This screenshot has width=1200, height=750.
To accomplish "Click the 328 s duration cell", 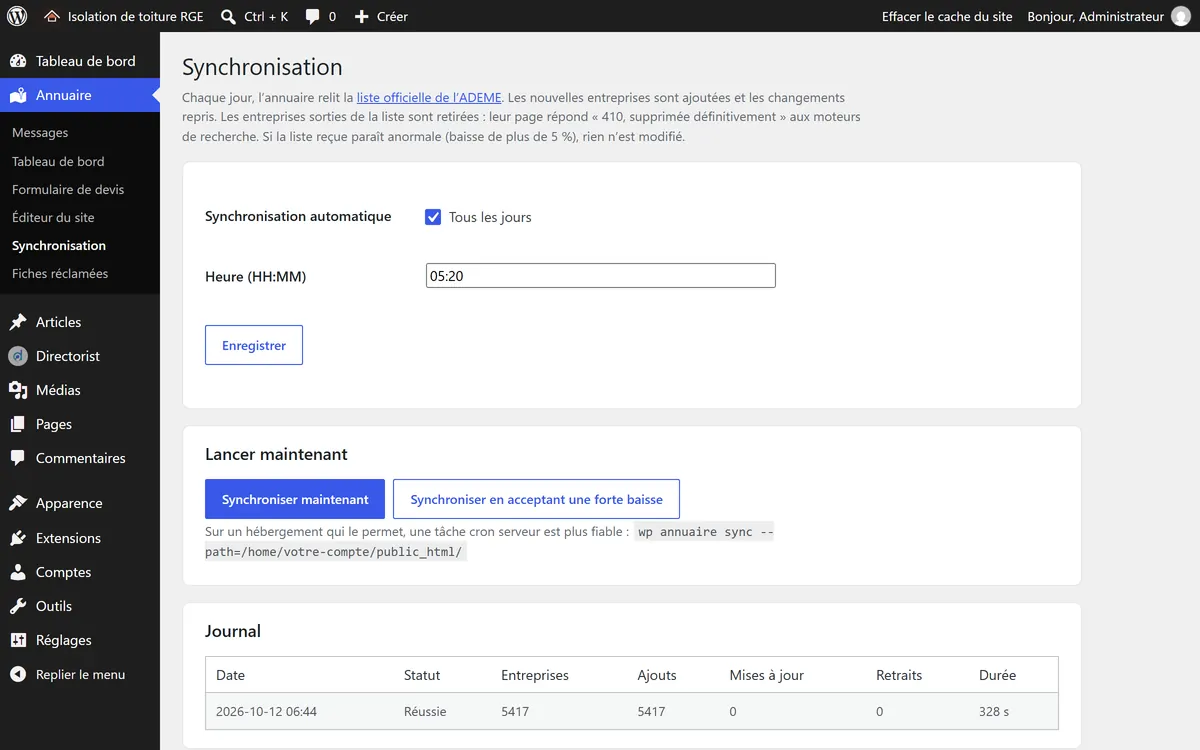I will pos(995,712).
